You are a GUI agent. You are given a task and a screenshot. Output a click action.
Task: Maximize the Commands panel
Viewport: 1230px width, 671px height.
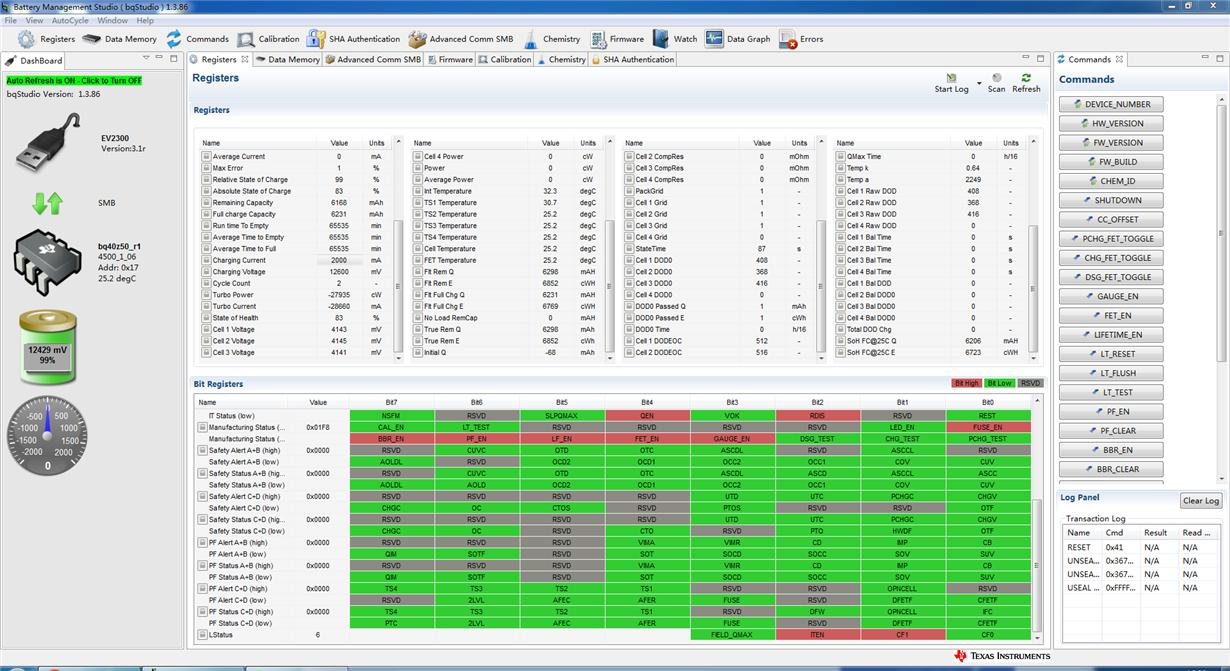[1219, 59]
